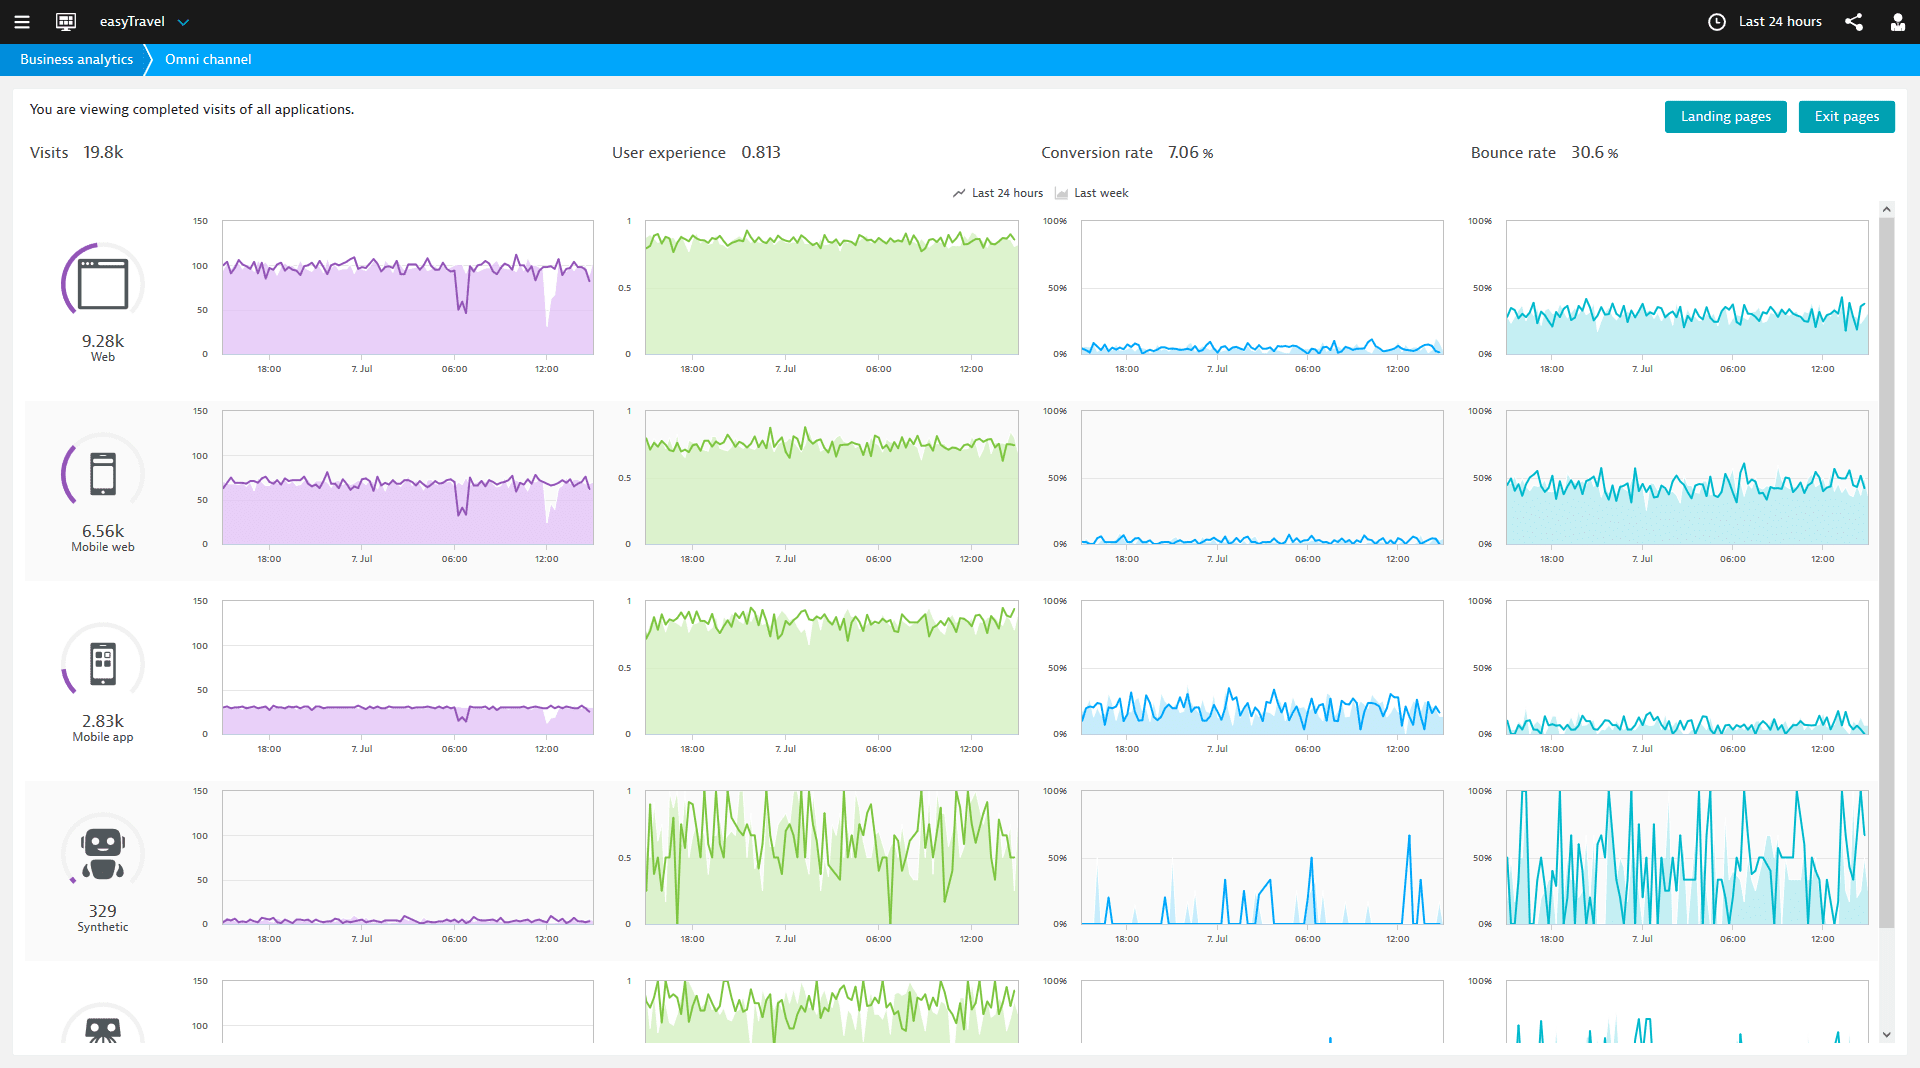Open the Mobile app bounce rate chart
This screenshot has height=1068, width=1920.
click(x=1687, y=668)
